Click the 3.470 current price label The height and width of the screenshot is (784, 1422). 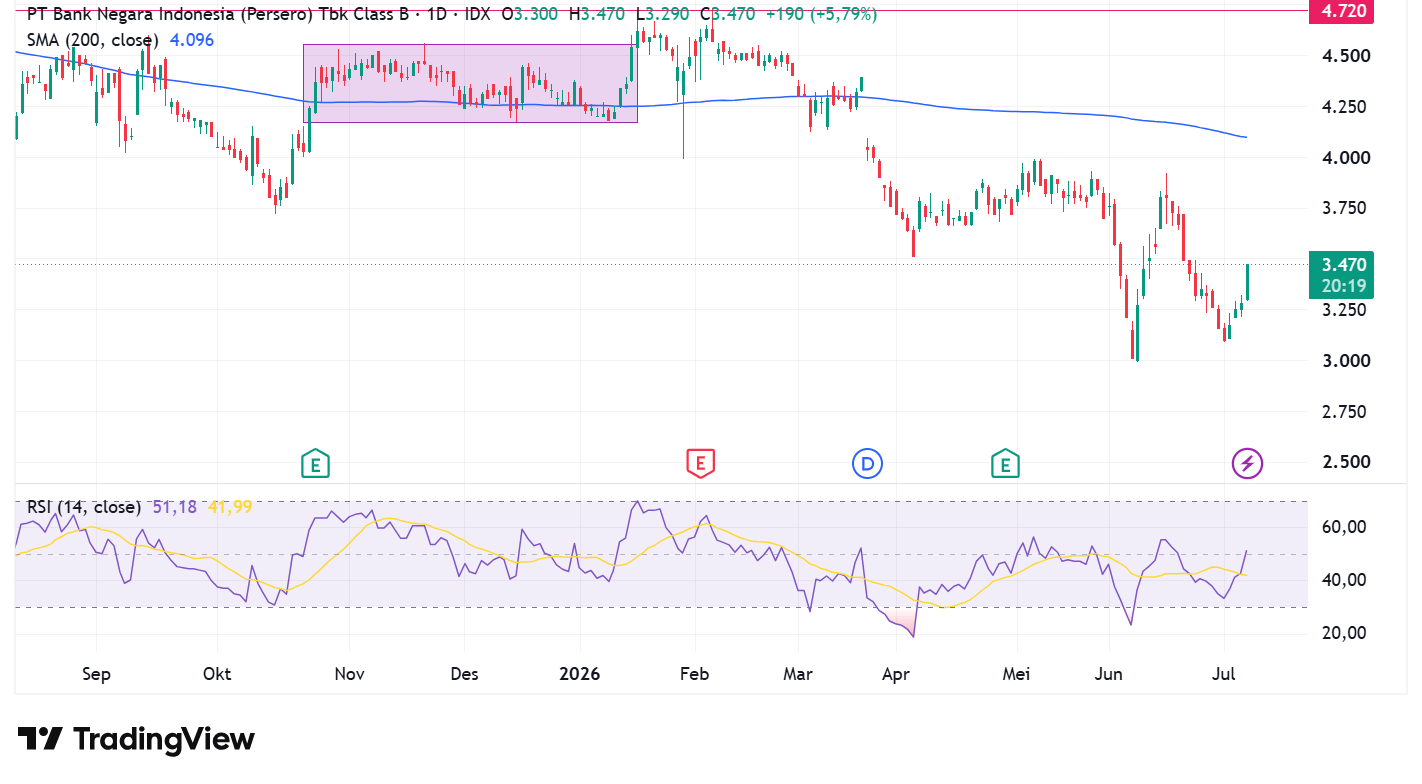(x=1343, y=265)
